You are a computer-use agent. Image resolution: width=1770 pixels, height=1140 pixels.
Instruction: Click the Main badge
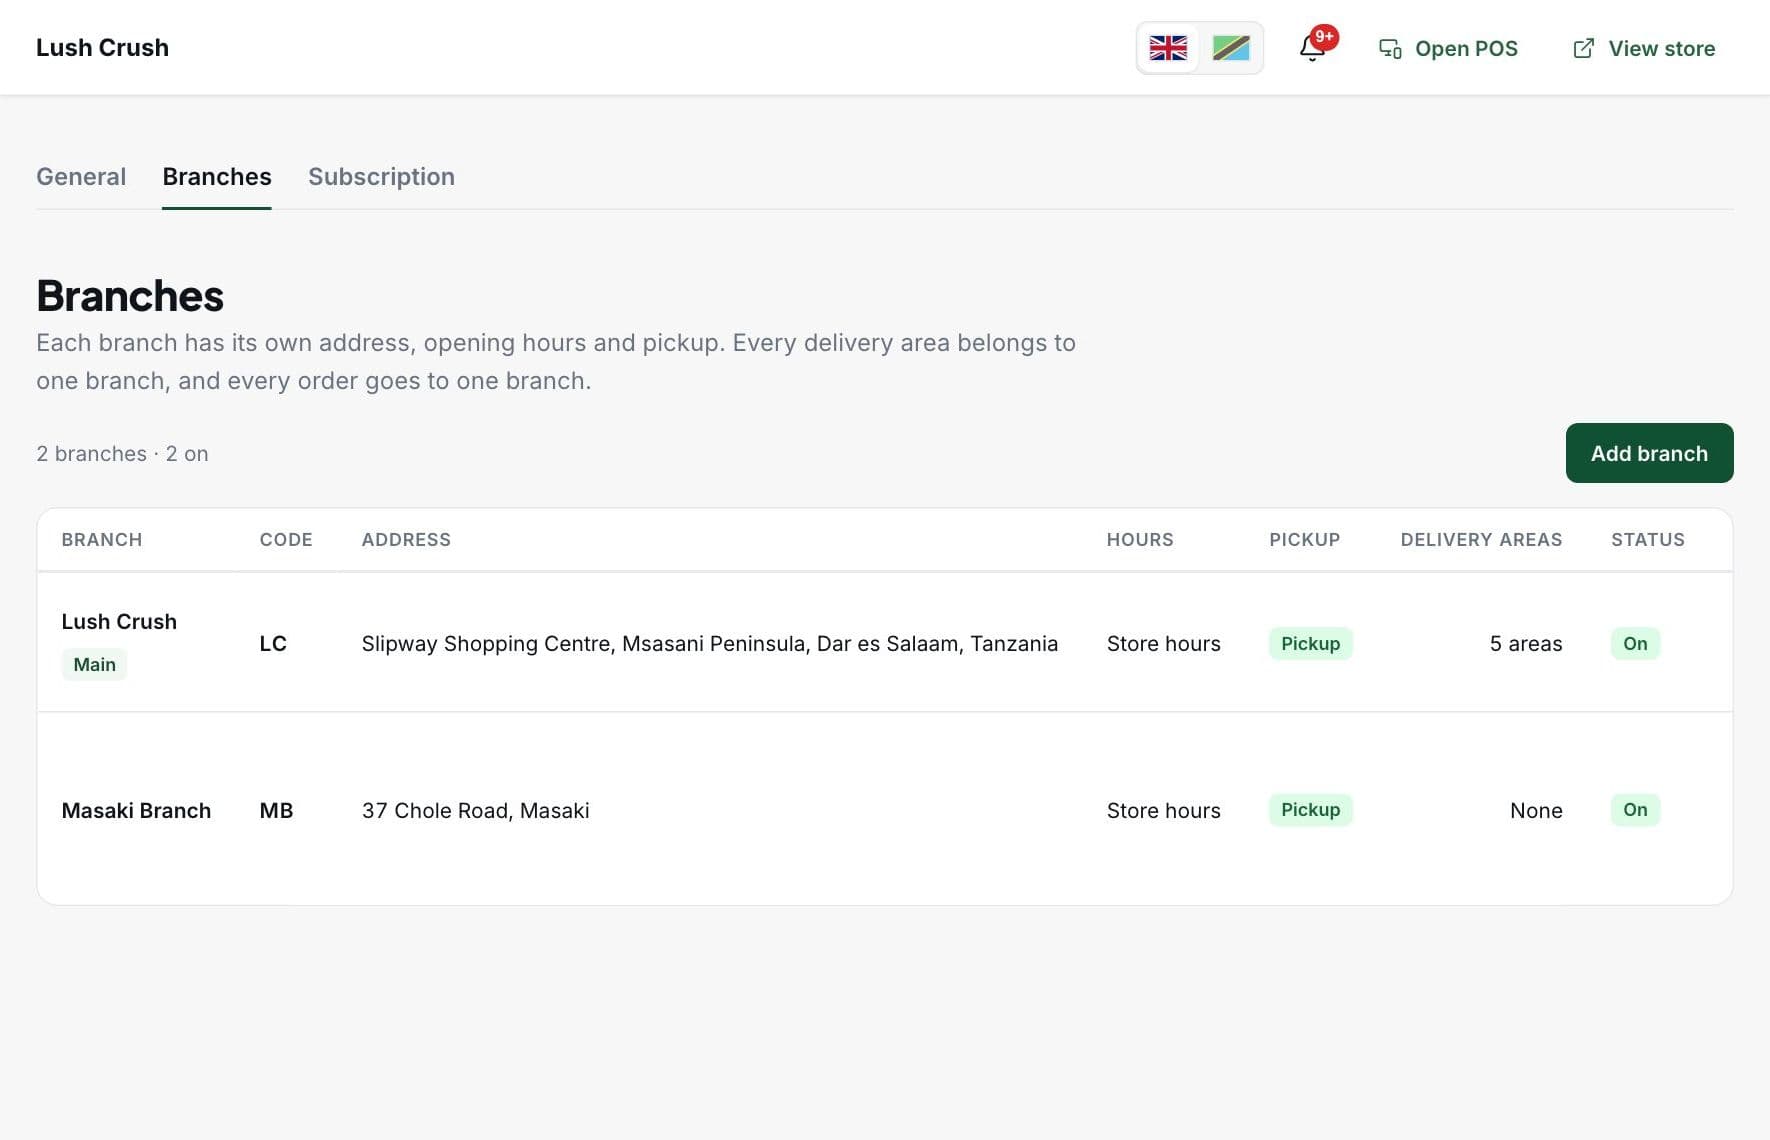click(x=94, y=665)
